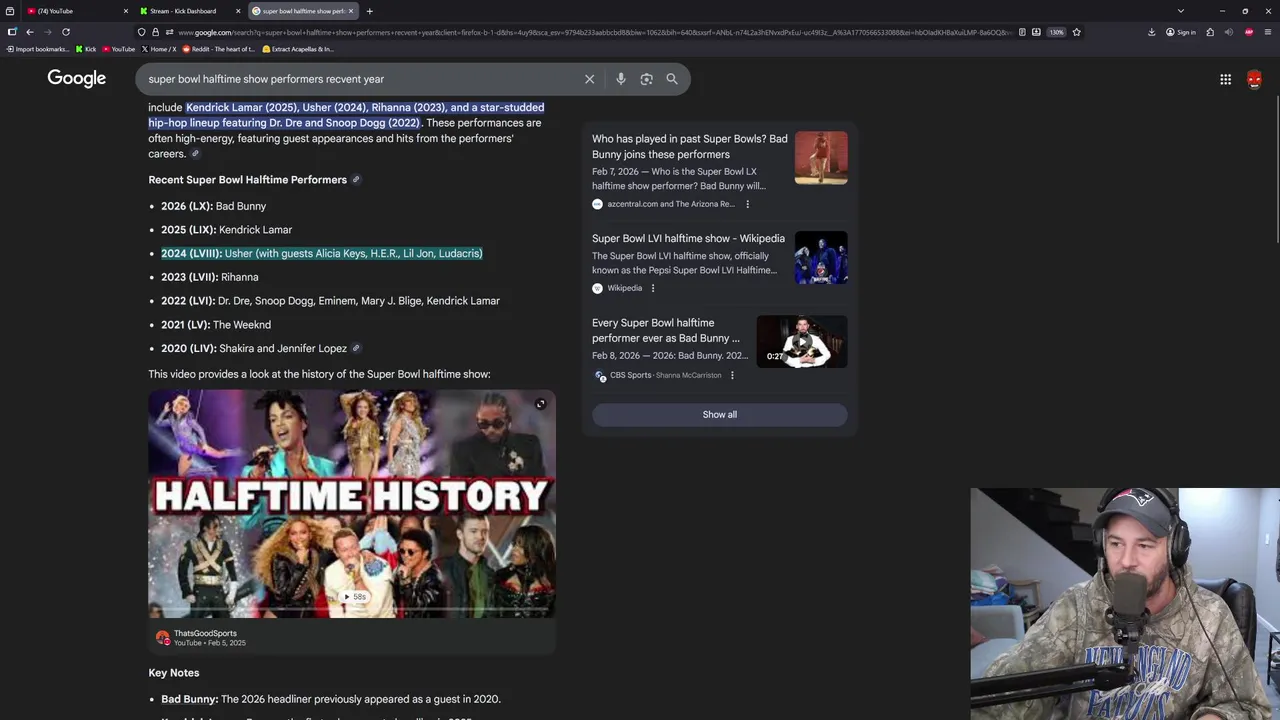Image resolution: width=1280 pixels, height=720 pixels.
Task: Open the Google apps grid
Action: point(1225,79)
